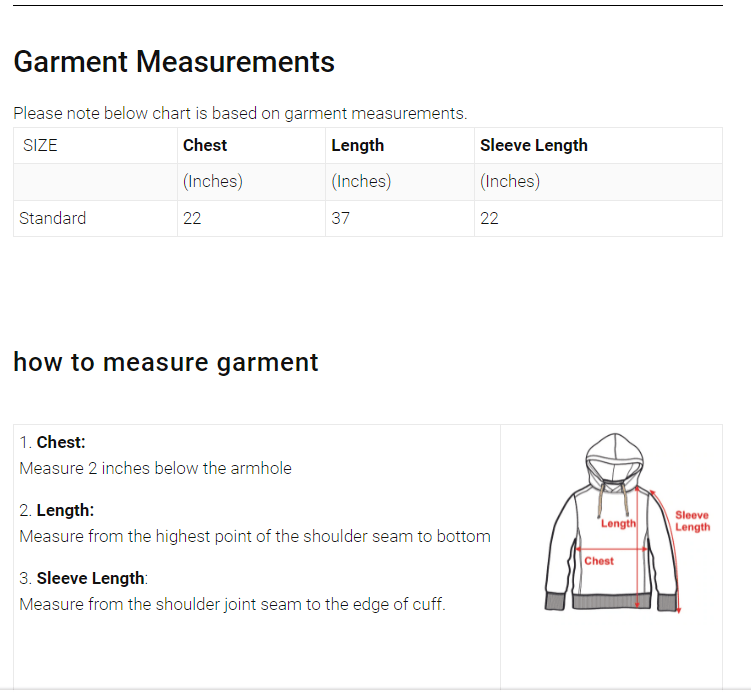
Task: Click the hood of the hoodie illustration
Action: pyautogui.click(x=612, y=458)
